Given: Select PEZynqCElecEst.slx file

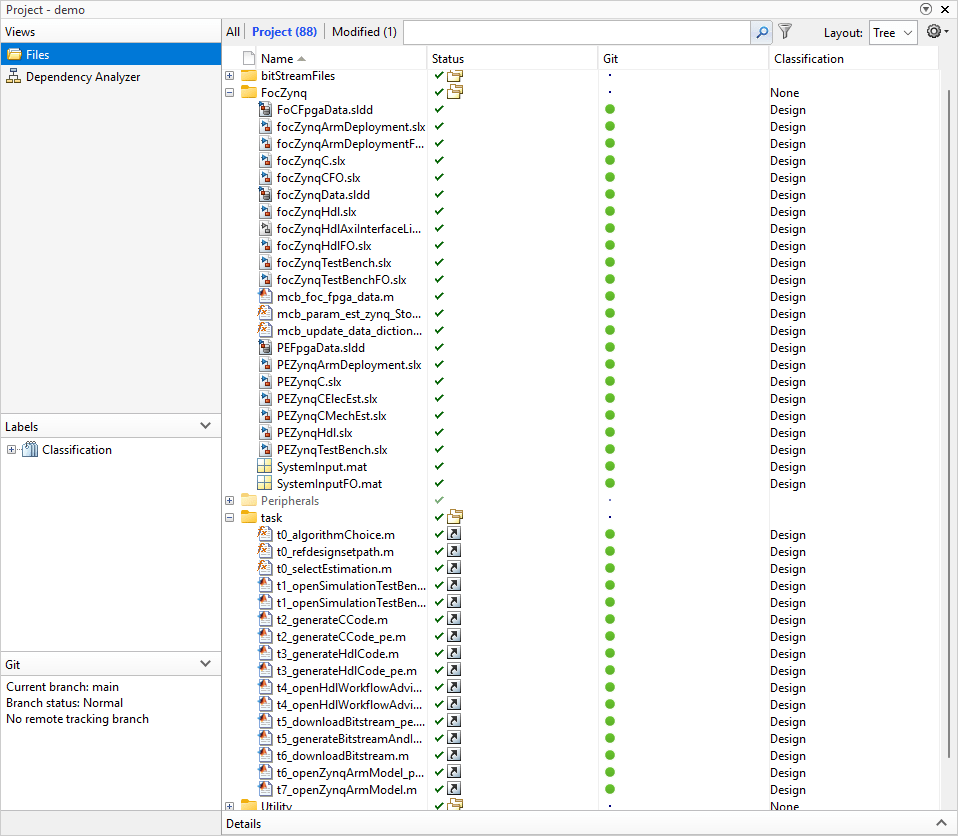Looking at the screenshot, I should pos(327,398).
